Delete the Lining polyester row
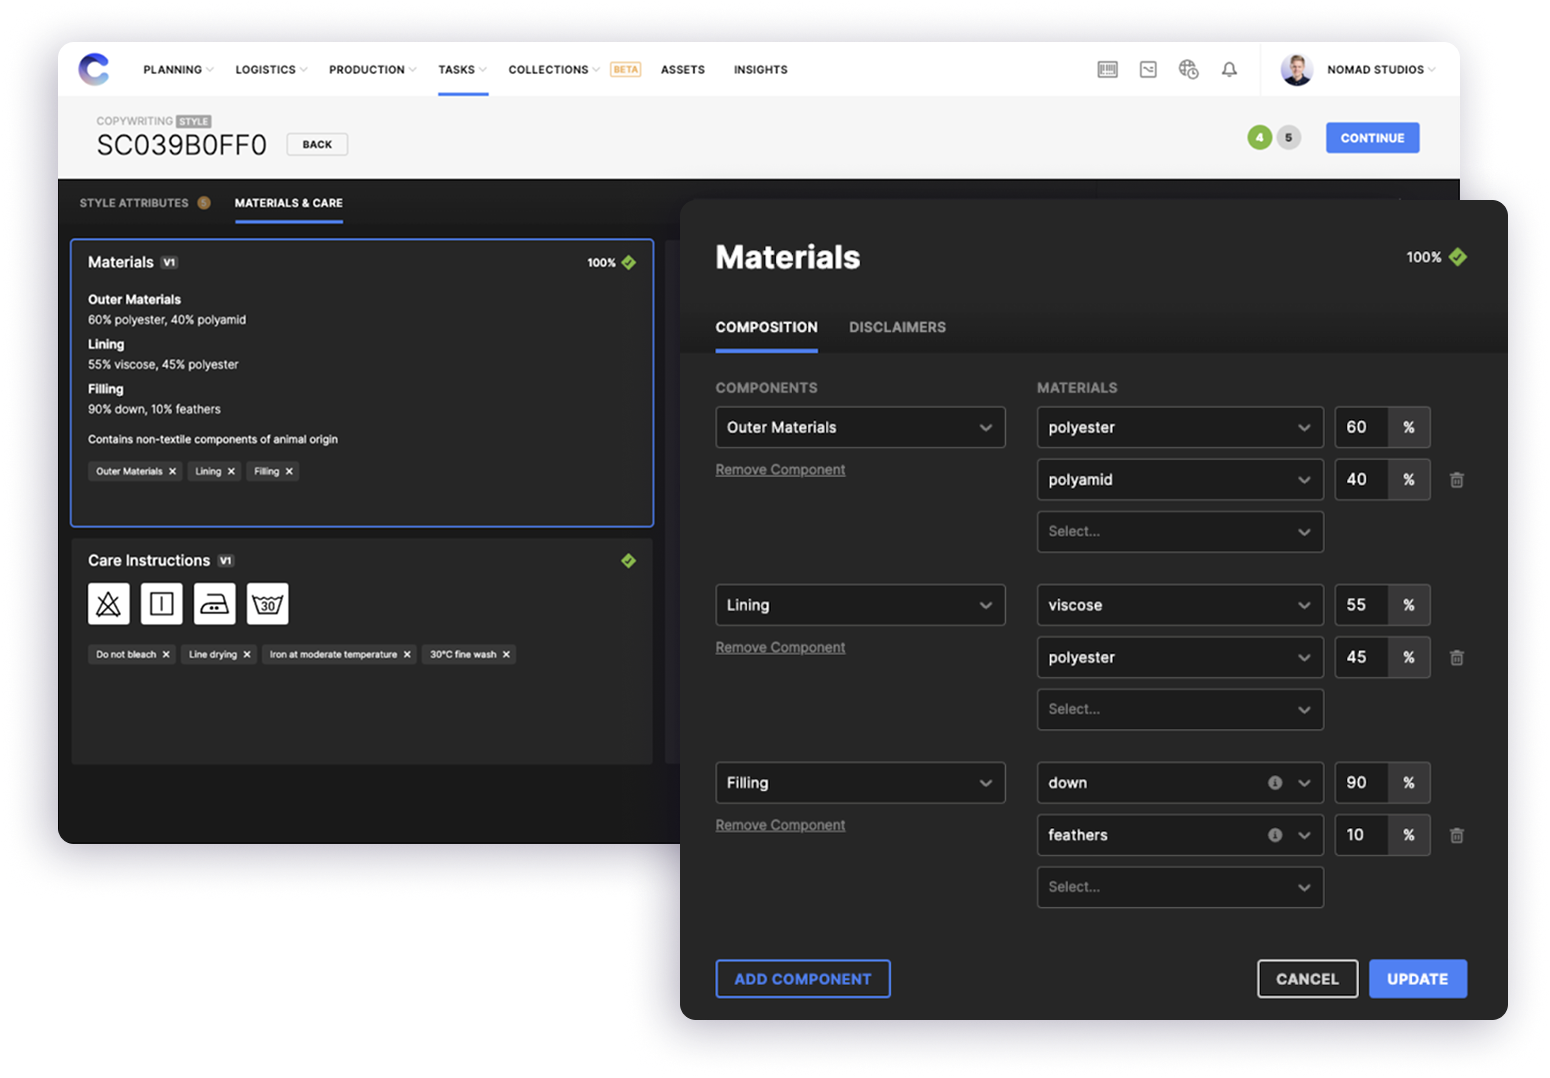This screenshot has width=1550, height=1078. [x=1457, y=657]
